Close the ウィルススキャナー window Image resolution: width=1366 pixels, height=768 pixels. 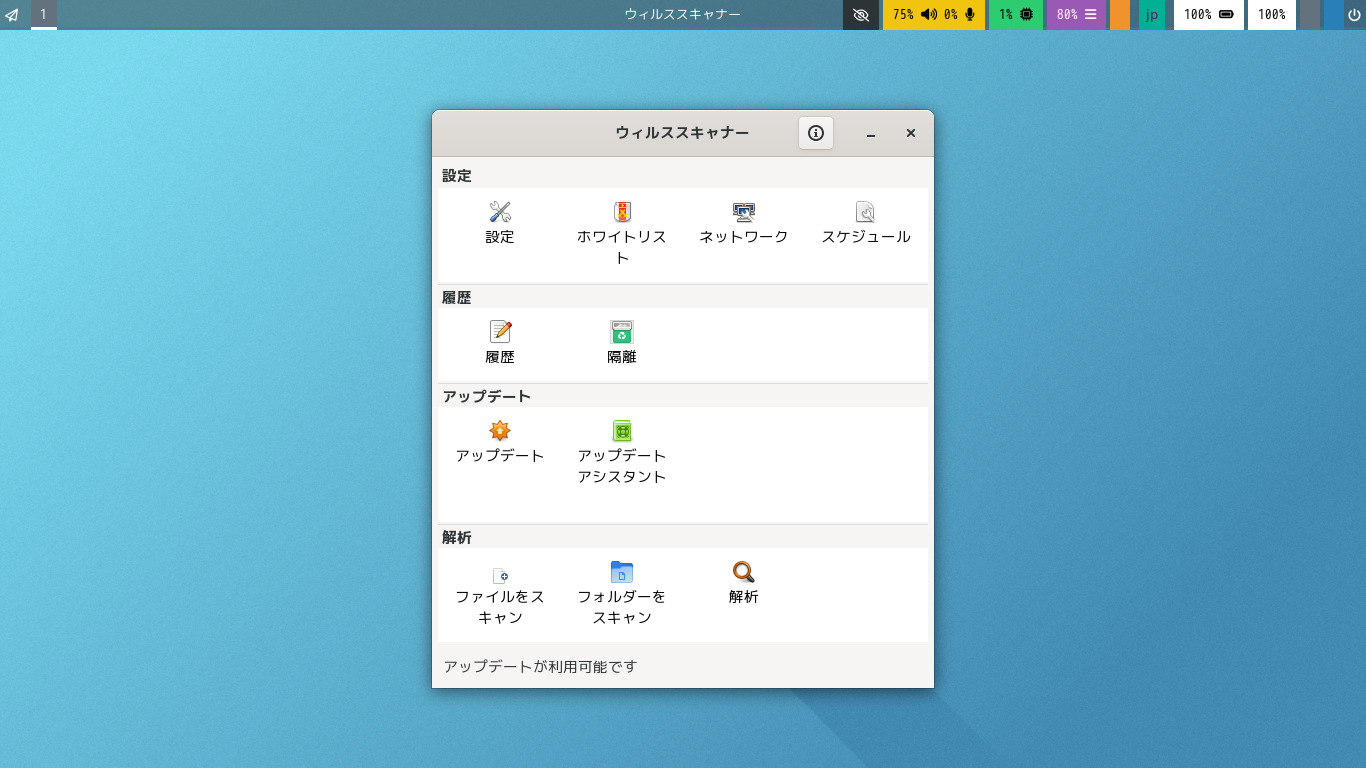point(911,133)
